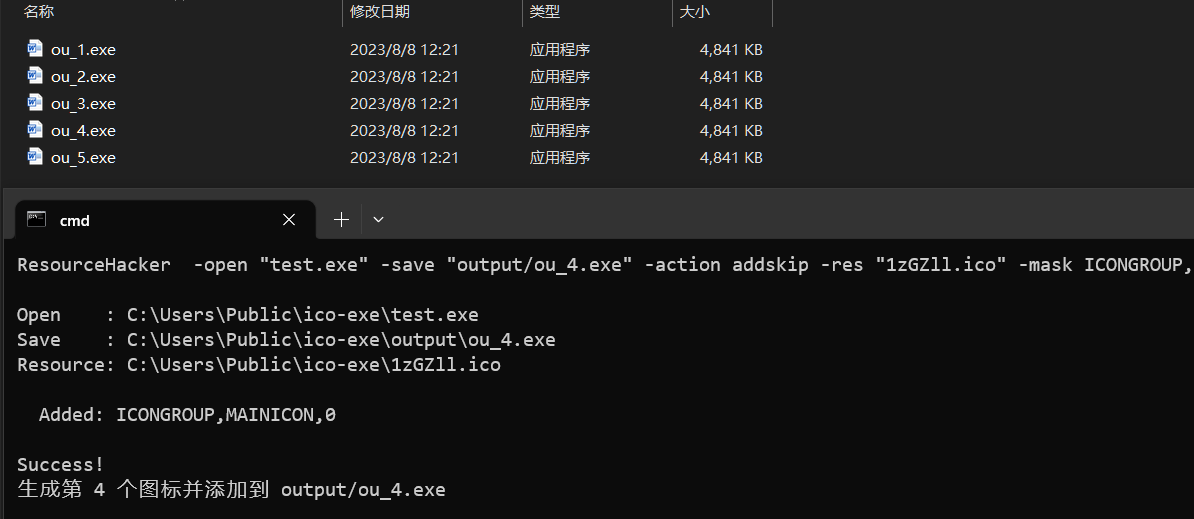The height and width of the screenshot is (519, 1194).
Task: Expand the terminal profile dropdown chevron
Action: [x=378, y=219]
